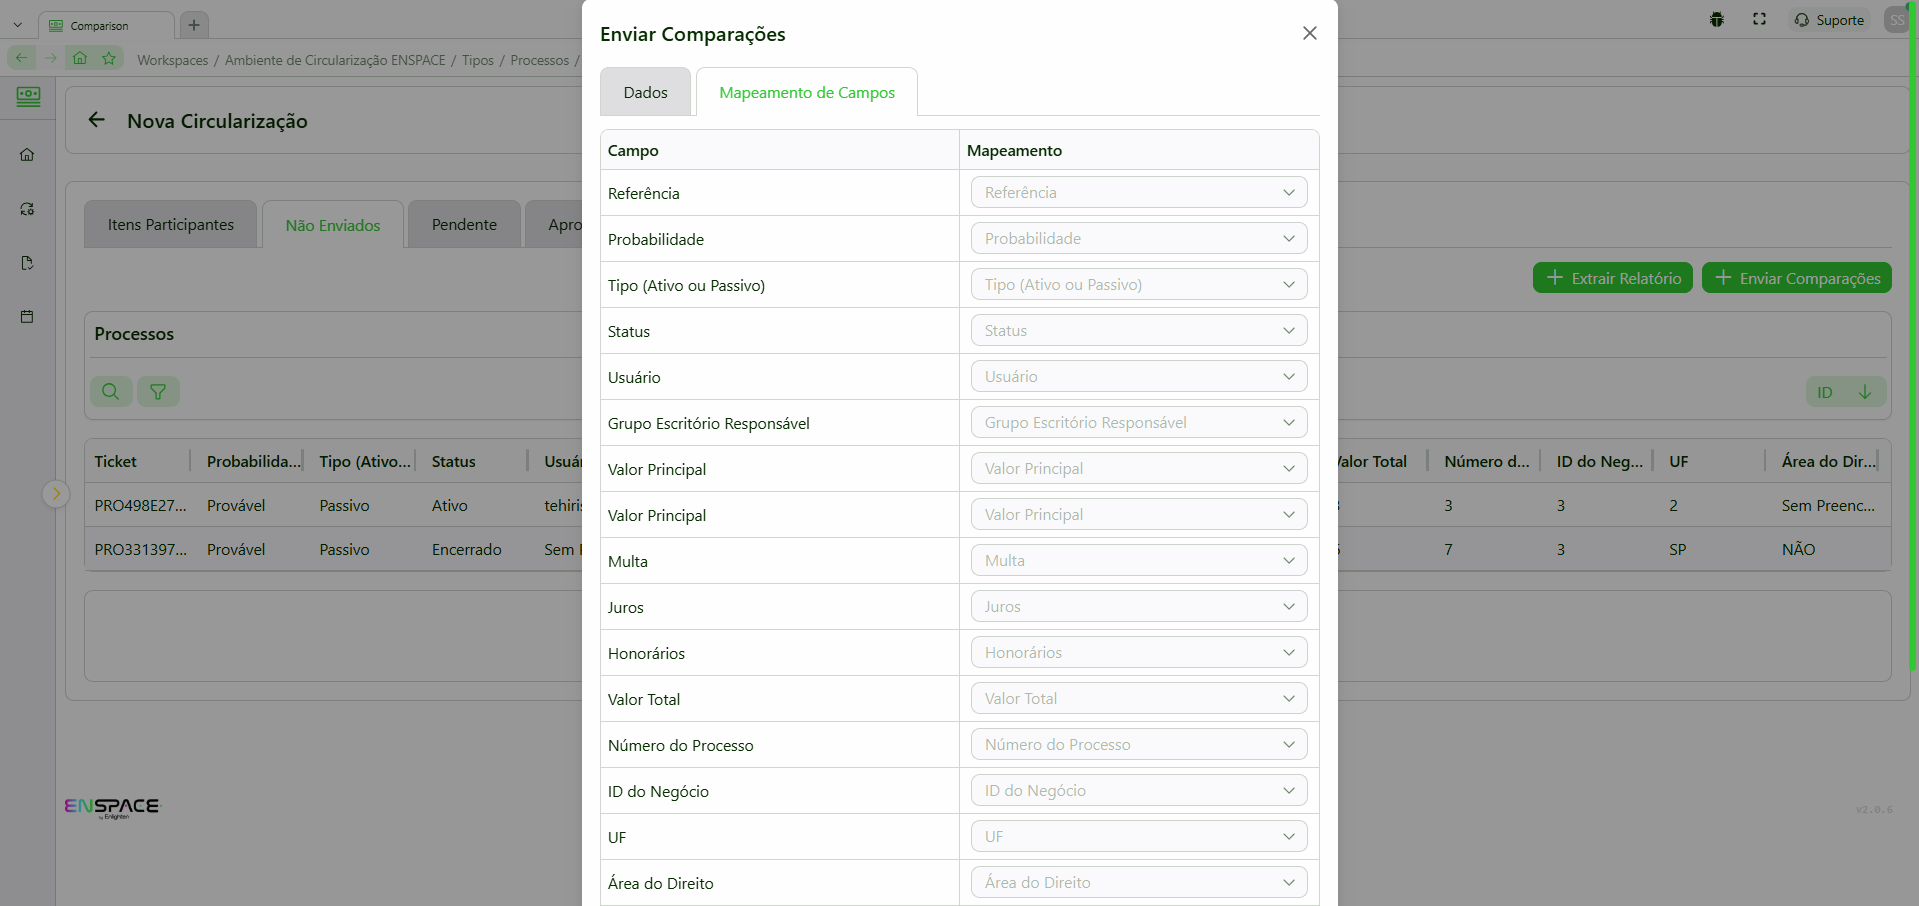Open the Referência mapping dropdown

[x=1138, y=193]
